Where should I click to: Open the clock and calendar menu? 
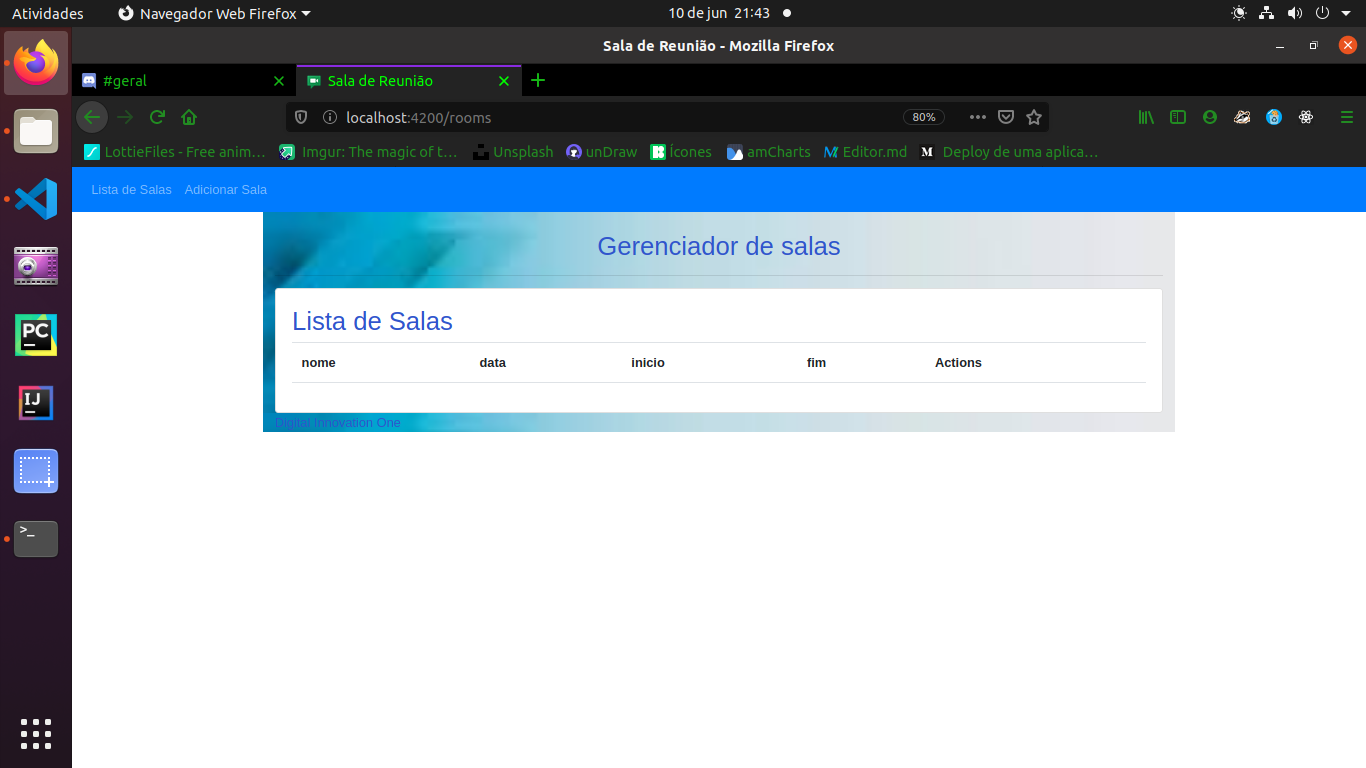[721, 13]
